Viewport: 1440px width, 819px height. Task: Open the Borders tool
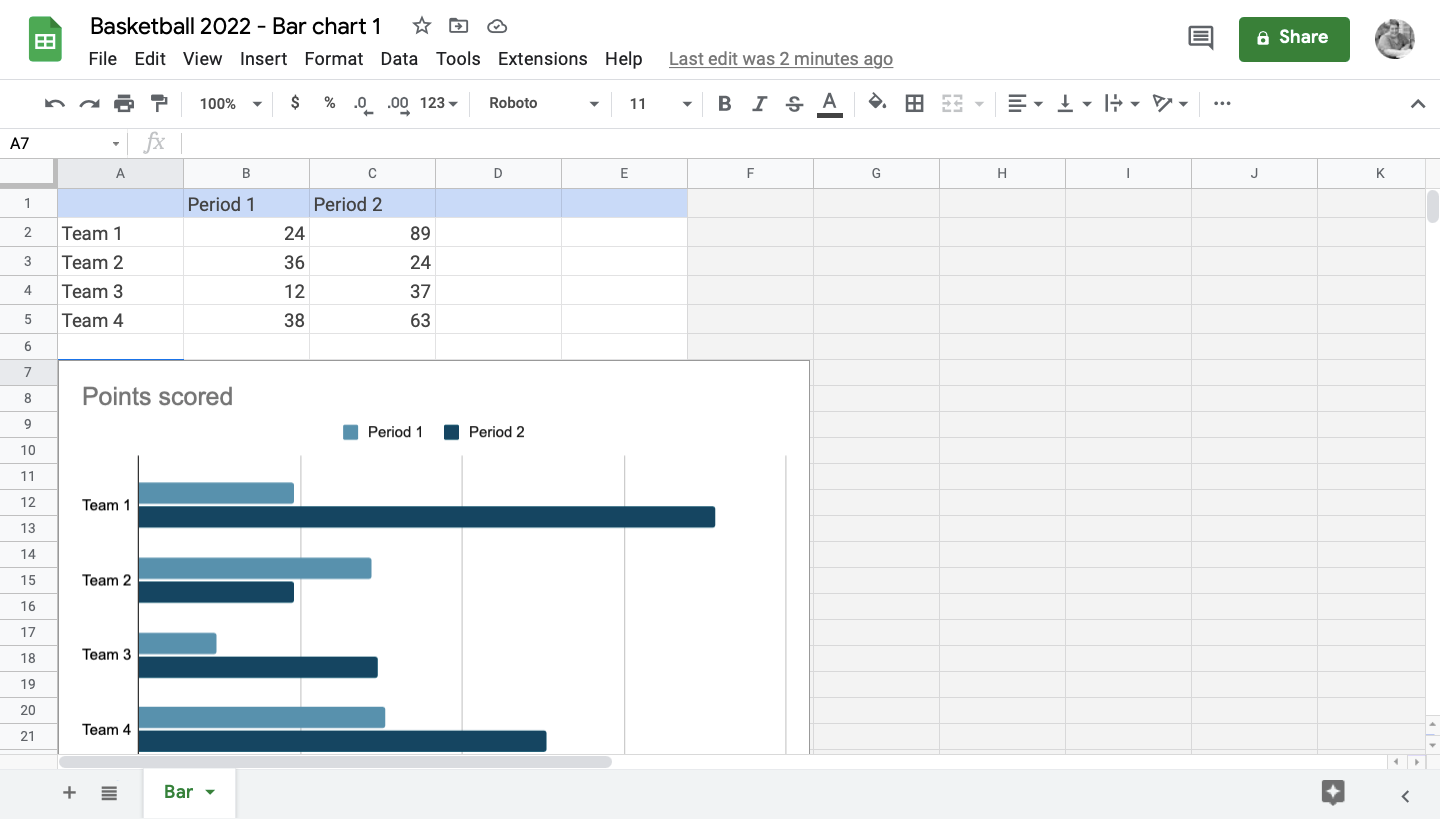[x=914, y=103]
